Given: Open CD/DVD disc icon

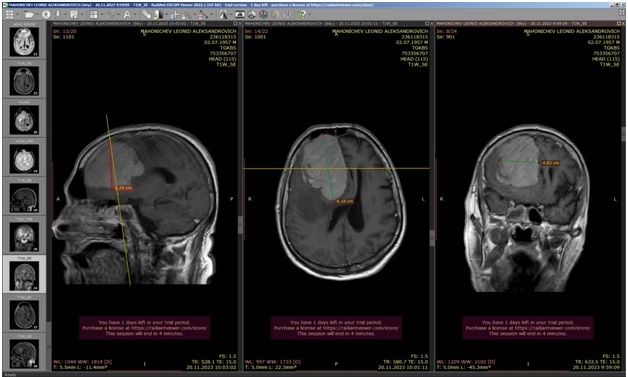Looking at the screenshot, I should point(46,14).
